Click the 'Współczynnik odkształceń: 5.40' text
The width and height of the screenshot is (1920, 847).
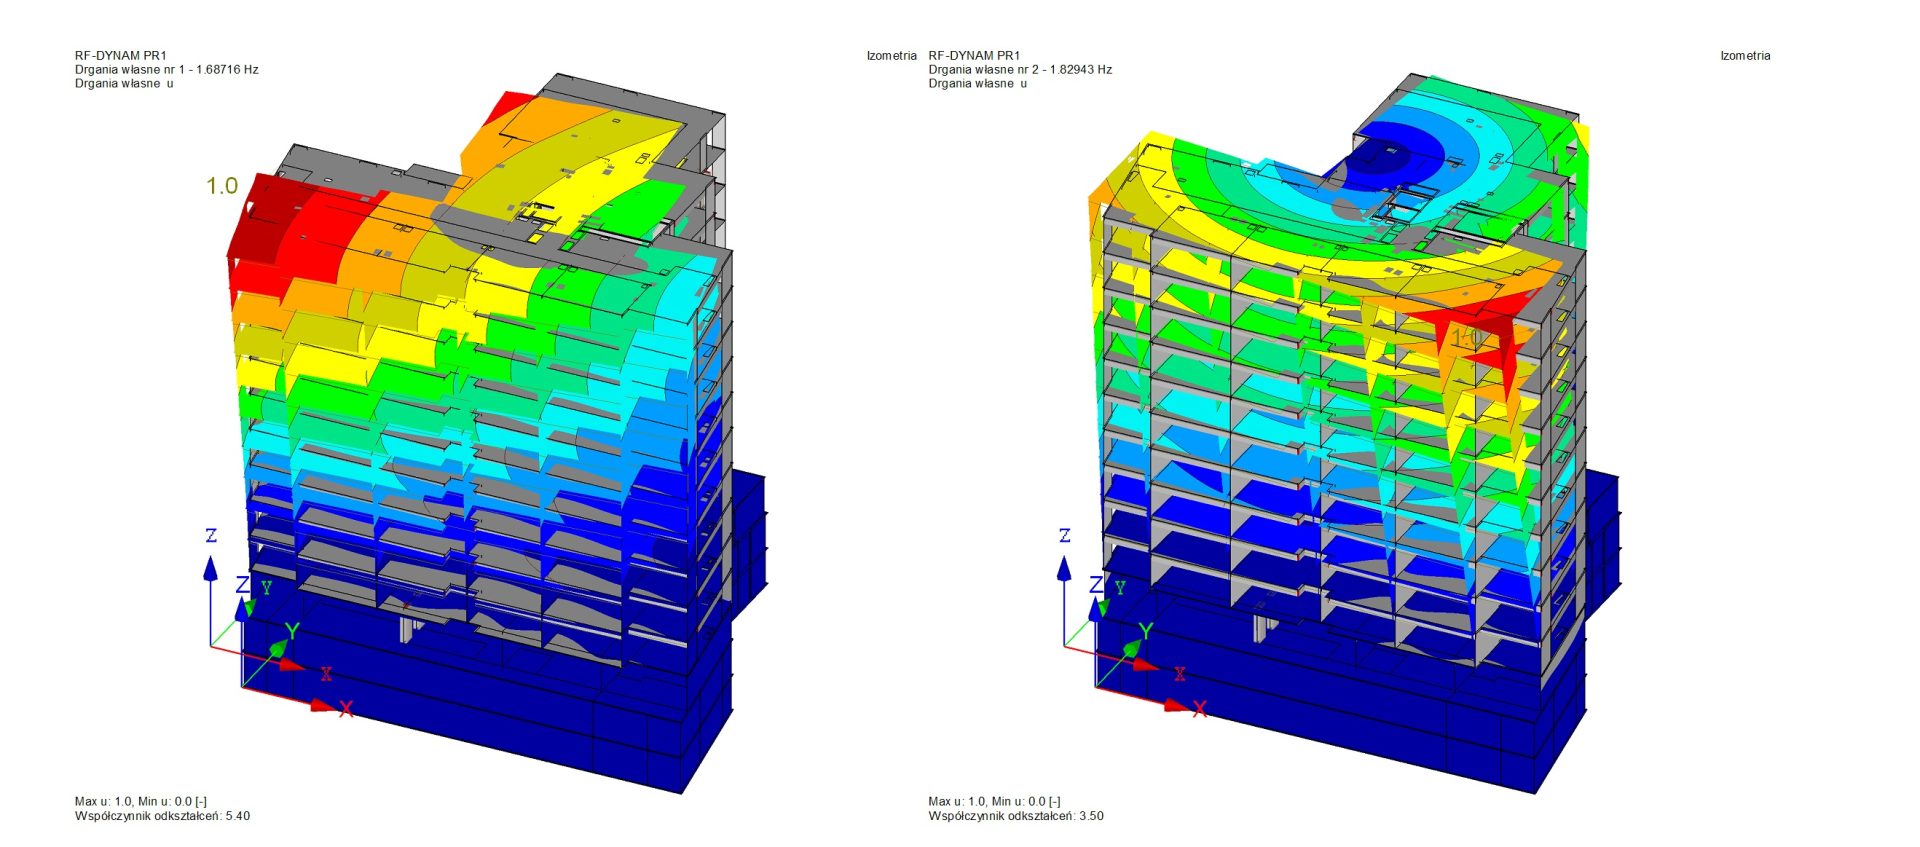(162, 816)
